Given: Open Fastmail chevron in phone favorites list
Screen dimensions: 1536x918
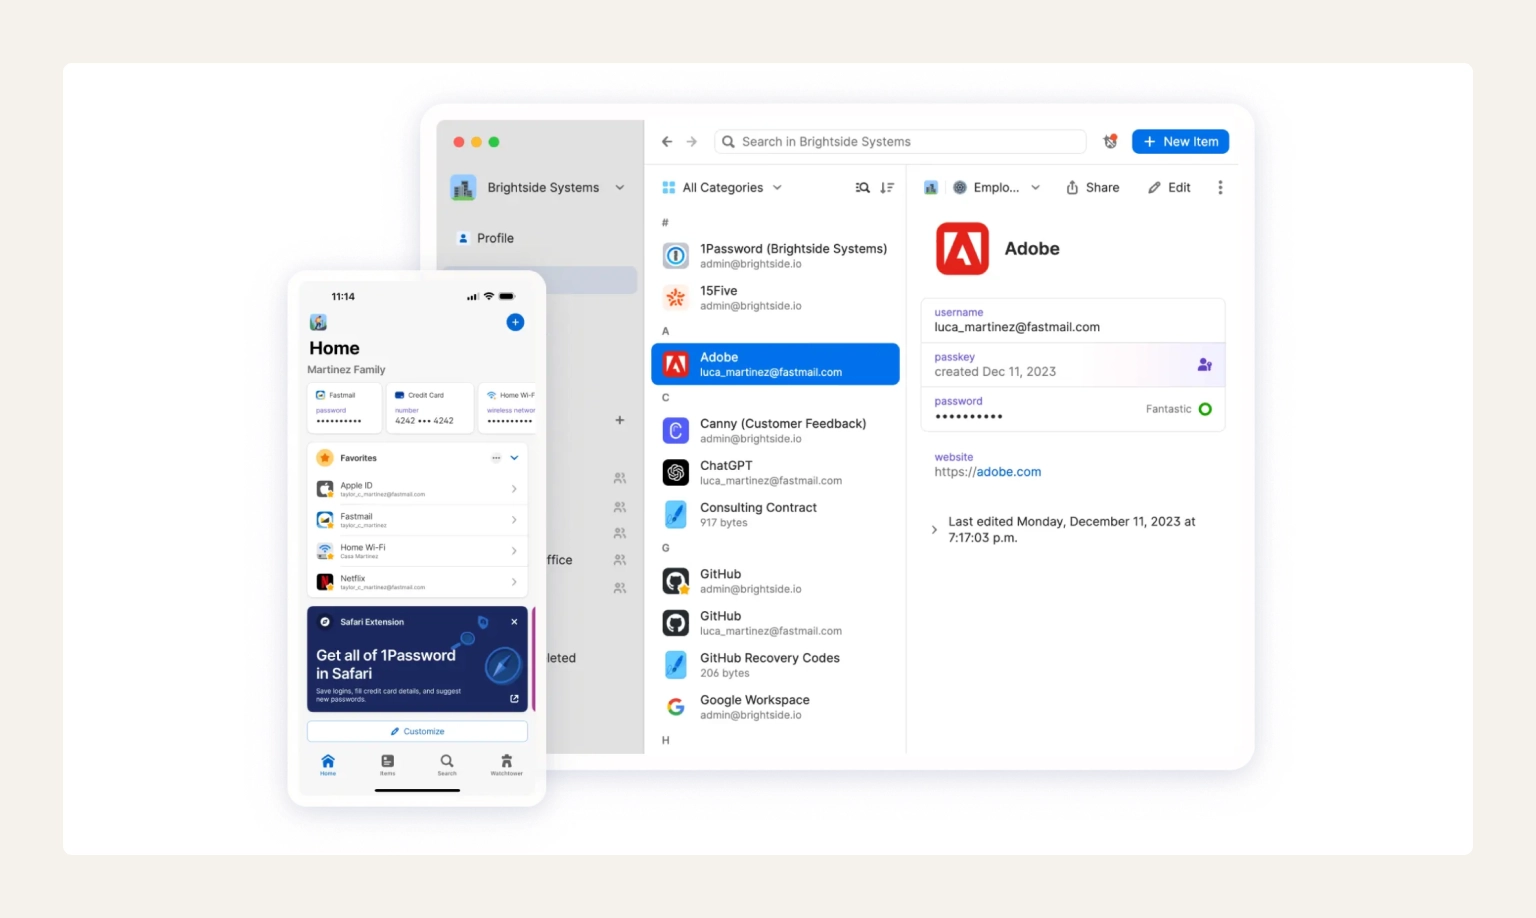Looking at the screenshot, I should [x=514, y=520].
